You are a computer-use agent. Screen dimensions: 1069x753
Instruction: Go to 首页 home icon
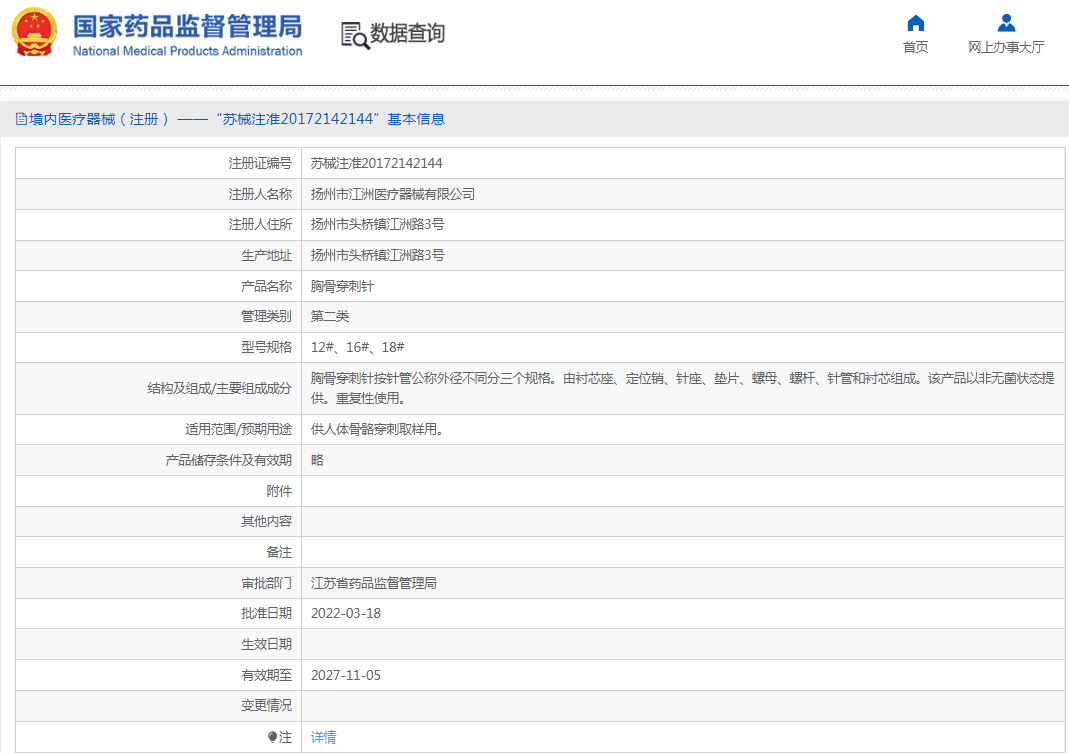pyautogui.click(x=916, y=24)
